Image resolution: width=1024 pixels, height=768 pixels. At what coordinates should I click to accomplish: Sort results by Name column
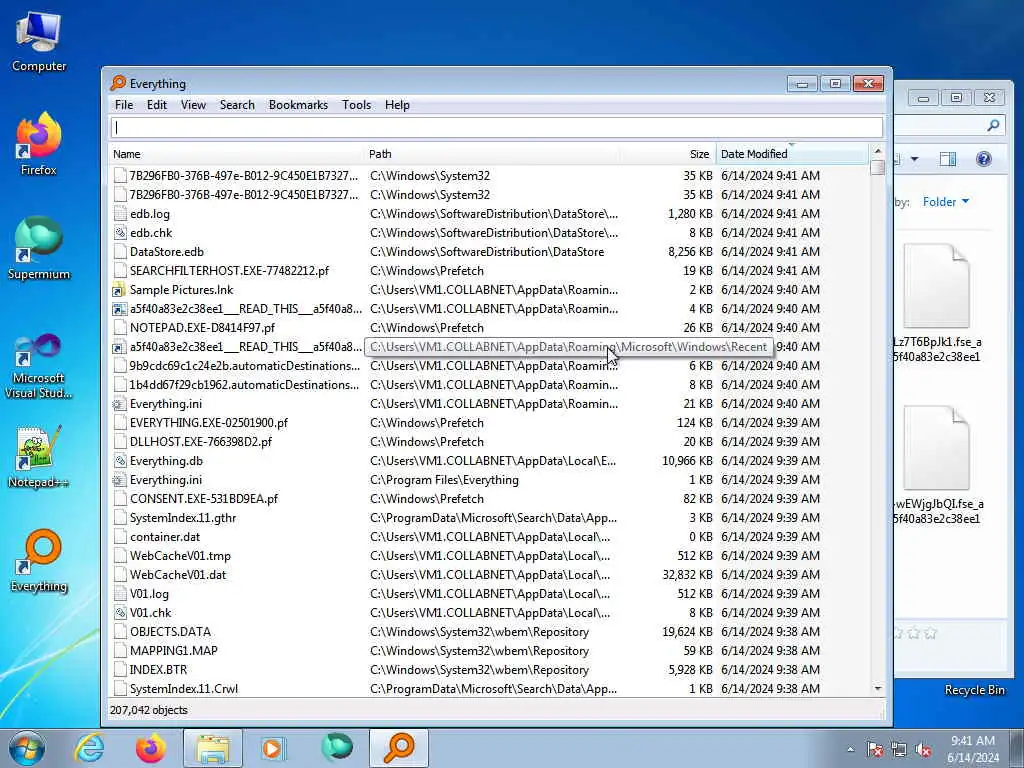236,154
